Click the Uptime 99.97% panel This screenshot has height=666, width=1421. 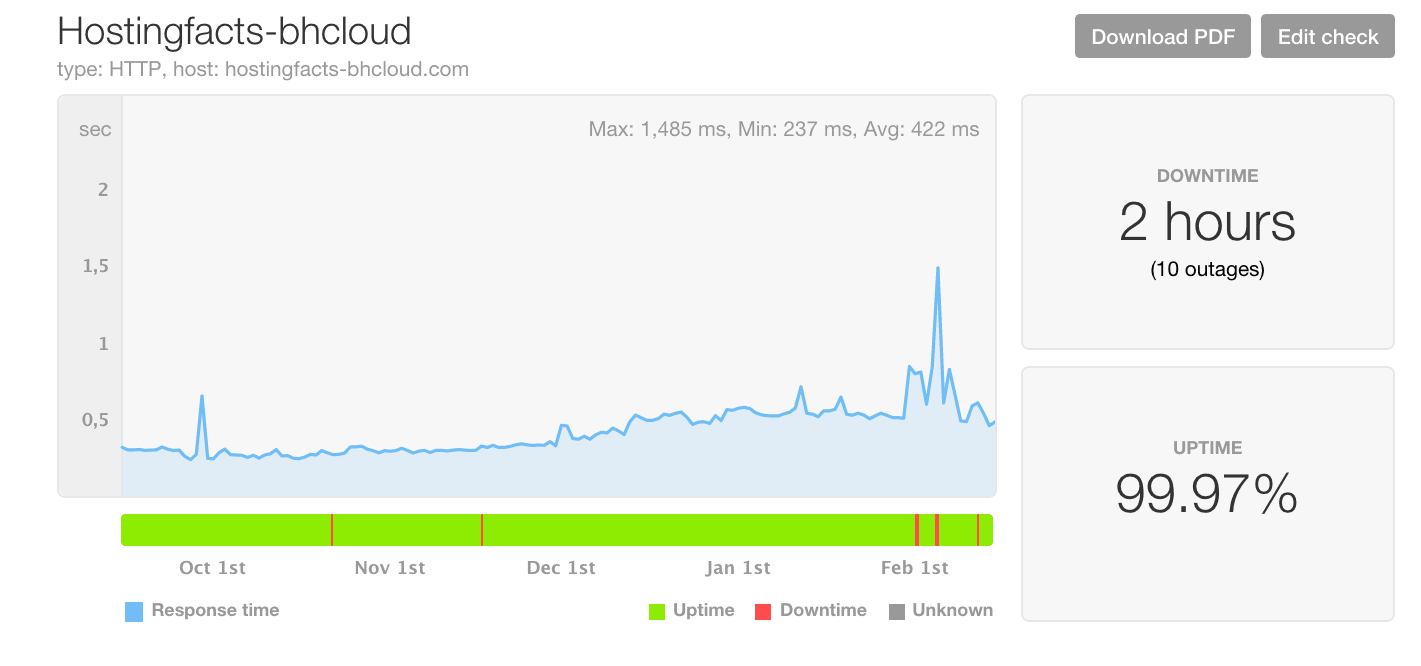point(1207,494)
